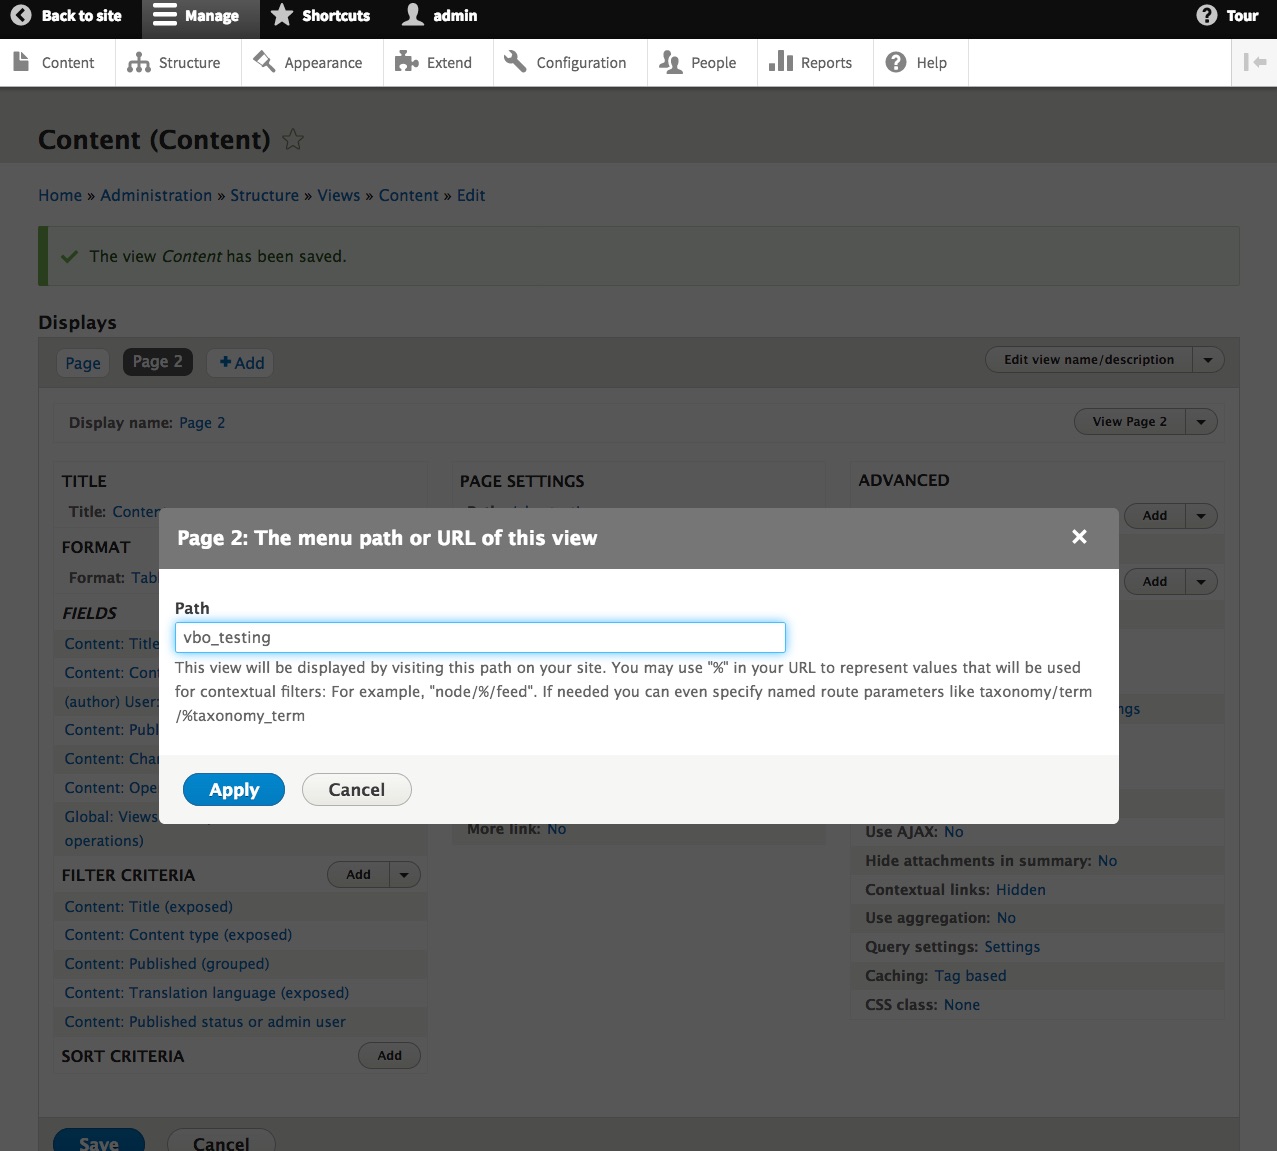This screenshot has height=1151, width=1277.
Task: Add a new display
Action: (x=241, y=363)
